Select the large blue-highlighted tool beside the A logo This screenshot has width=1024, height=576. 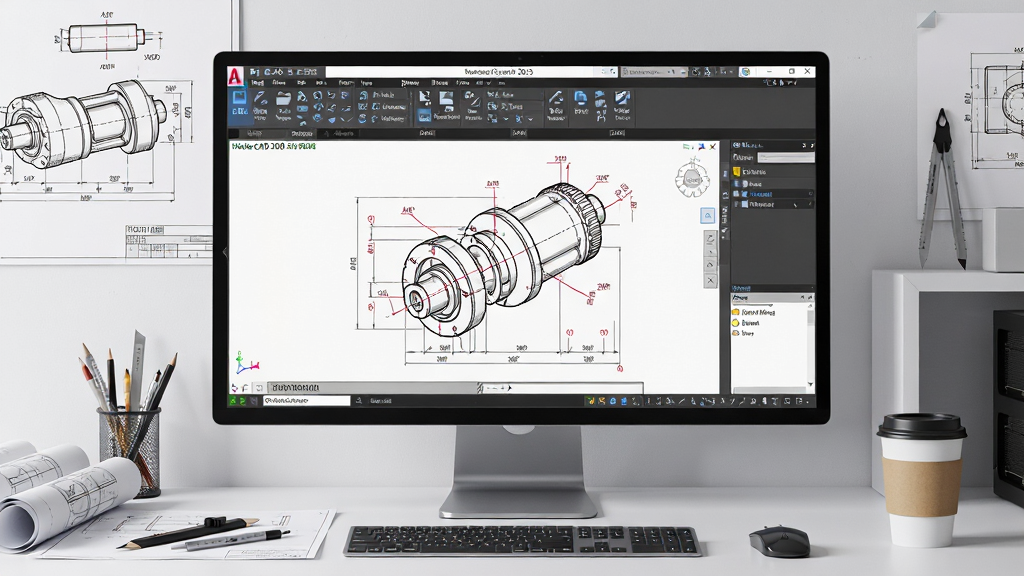(x=240, y=106)
